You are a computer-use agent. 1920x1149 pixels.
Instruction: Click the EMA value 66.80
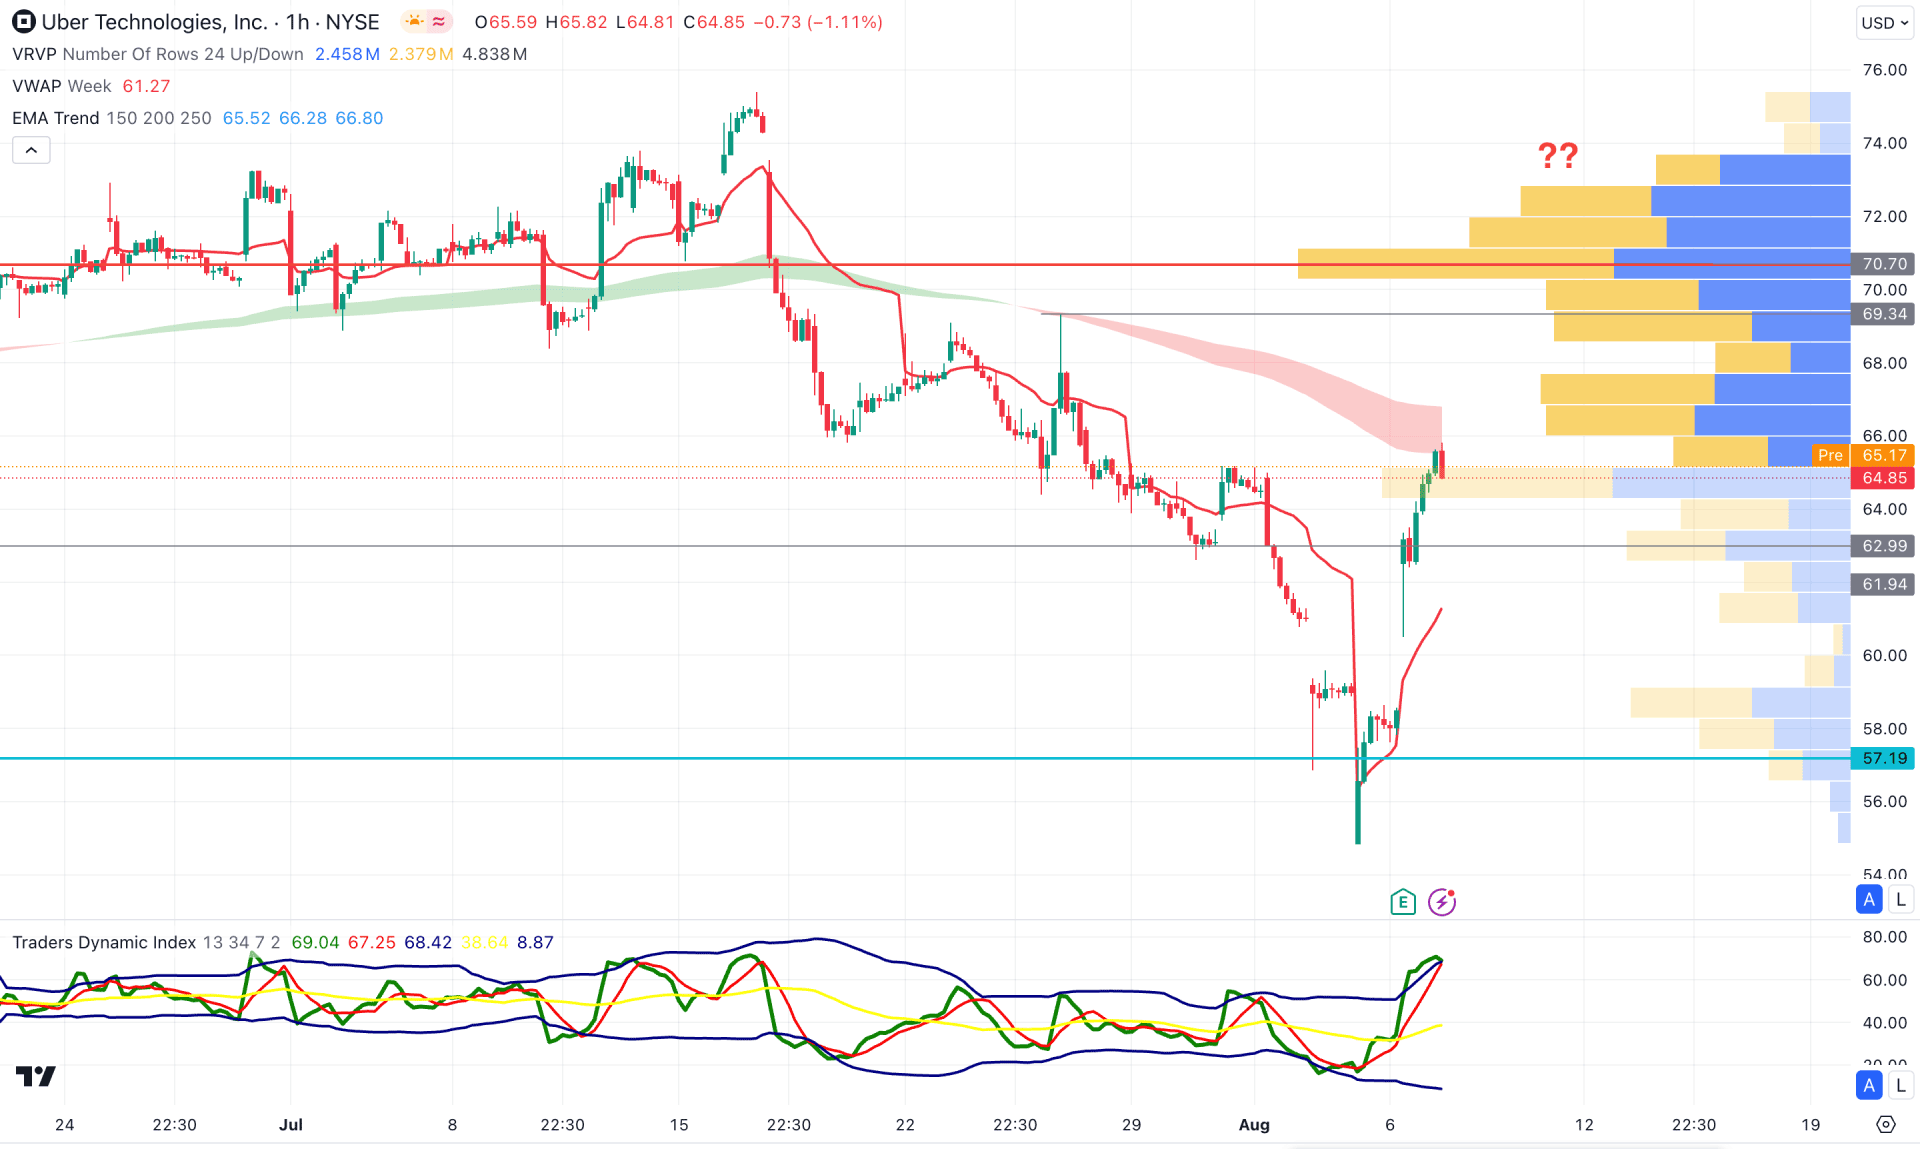click(359, 118)
